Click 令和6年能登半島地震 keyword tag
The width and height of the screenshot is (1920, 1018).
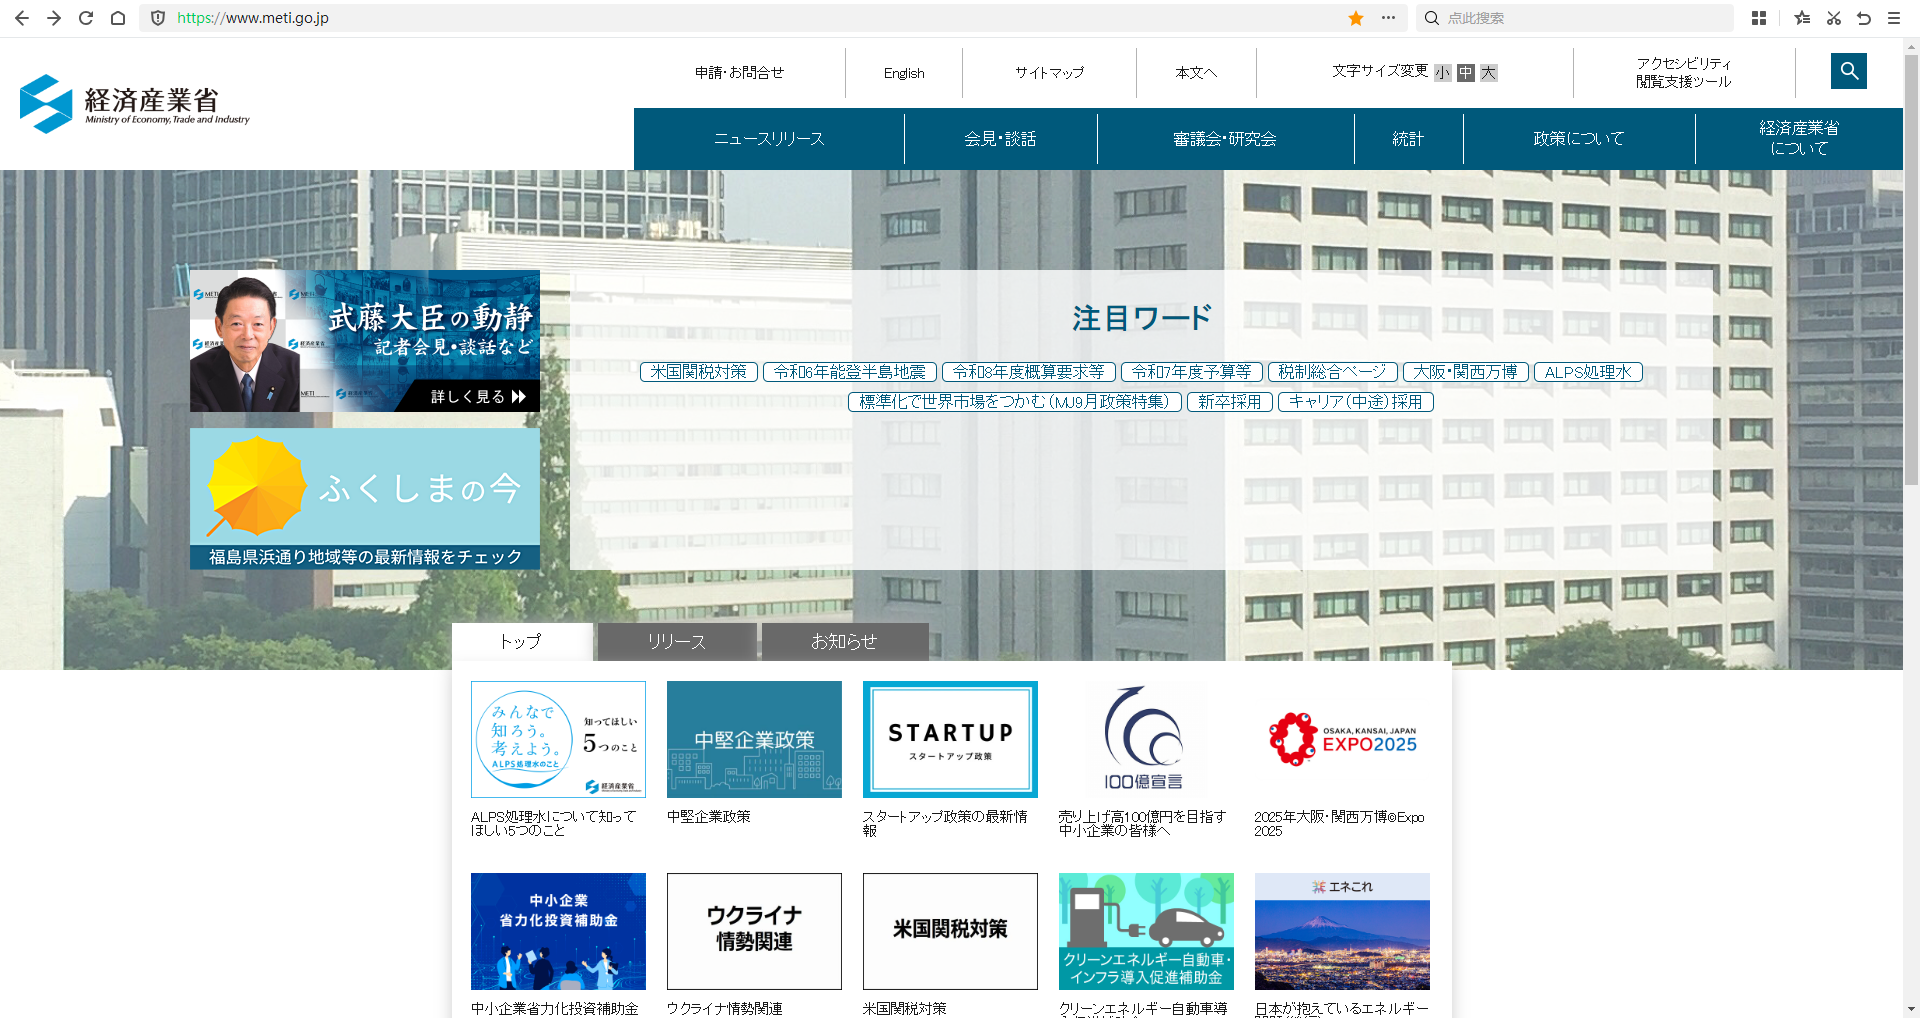(x=850, y=372)
